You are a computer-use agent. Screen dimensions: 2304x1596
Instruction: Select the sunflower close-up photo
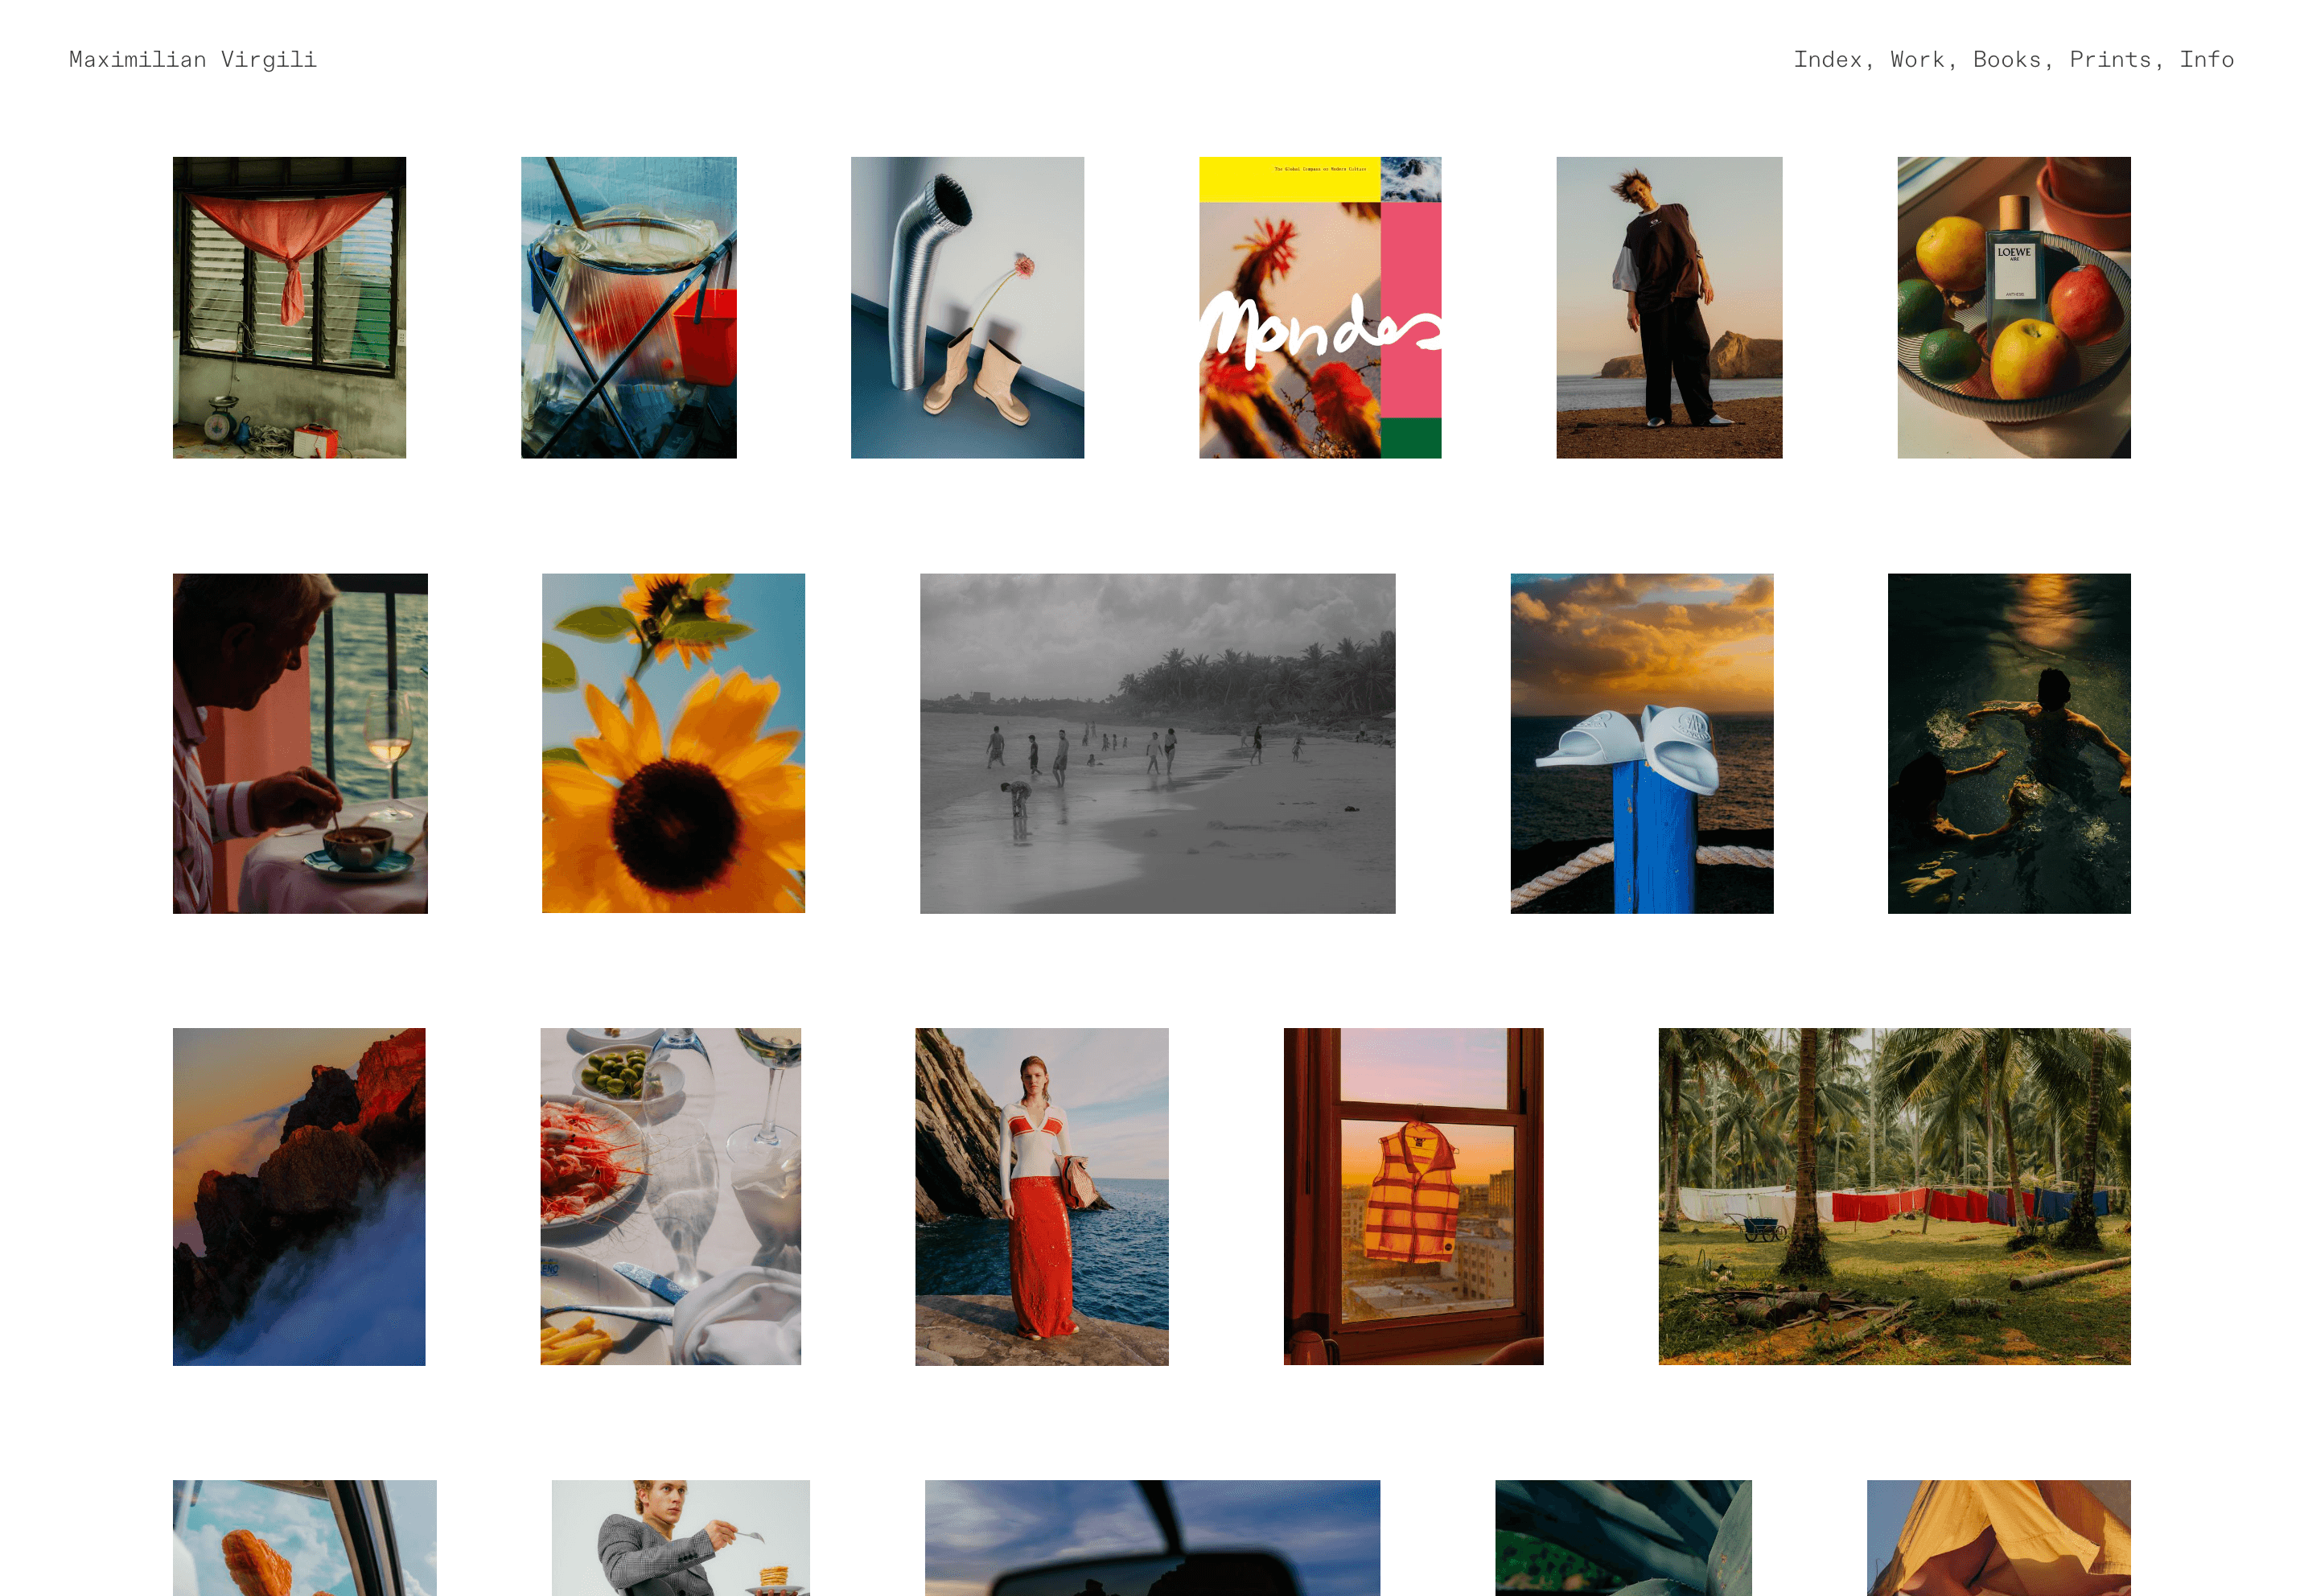point(673,742)
